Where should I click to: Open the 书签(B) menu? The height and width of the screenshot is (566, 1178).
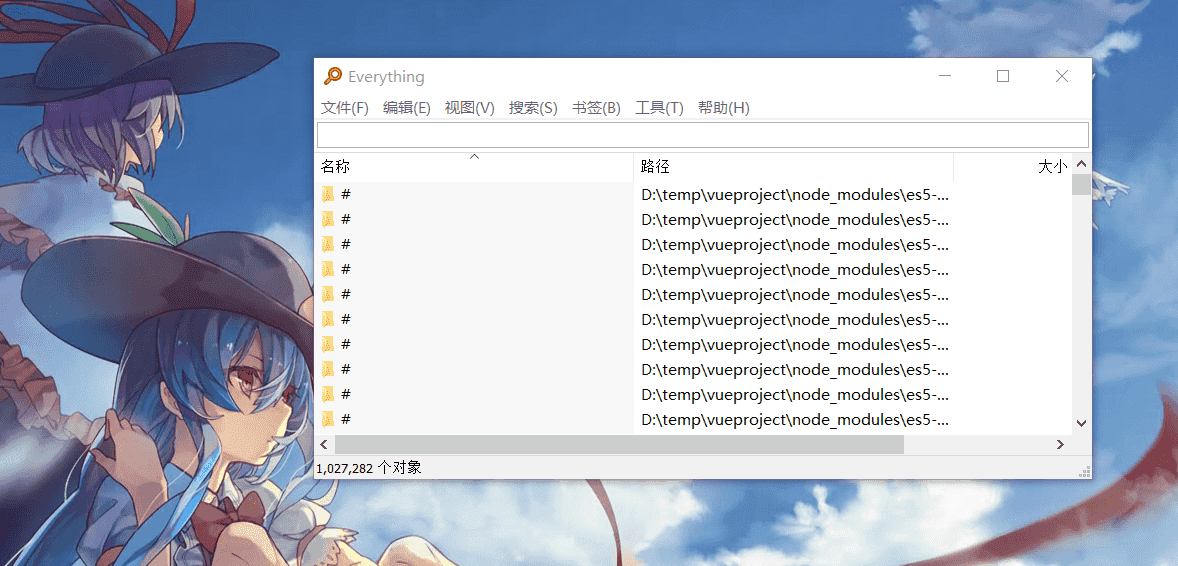click(597, 108)
